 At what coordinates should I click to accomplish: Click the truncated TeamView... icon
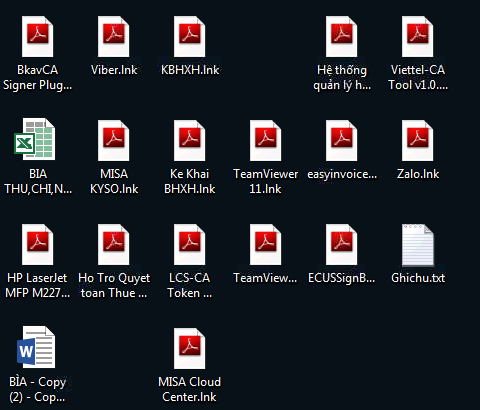[266, 245]
